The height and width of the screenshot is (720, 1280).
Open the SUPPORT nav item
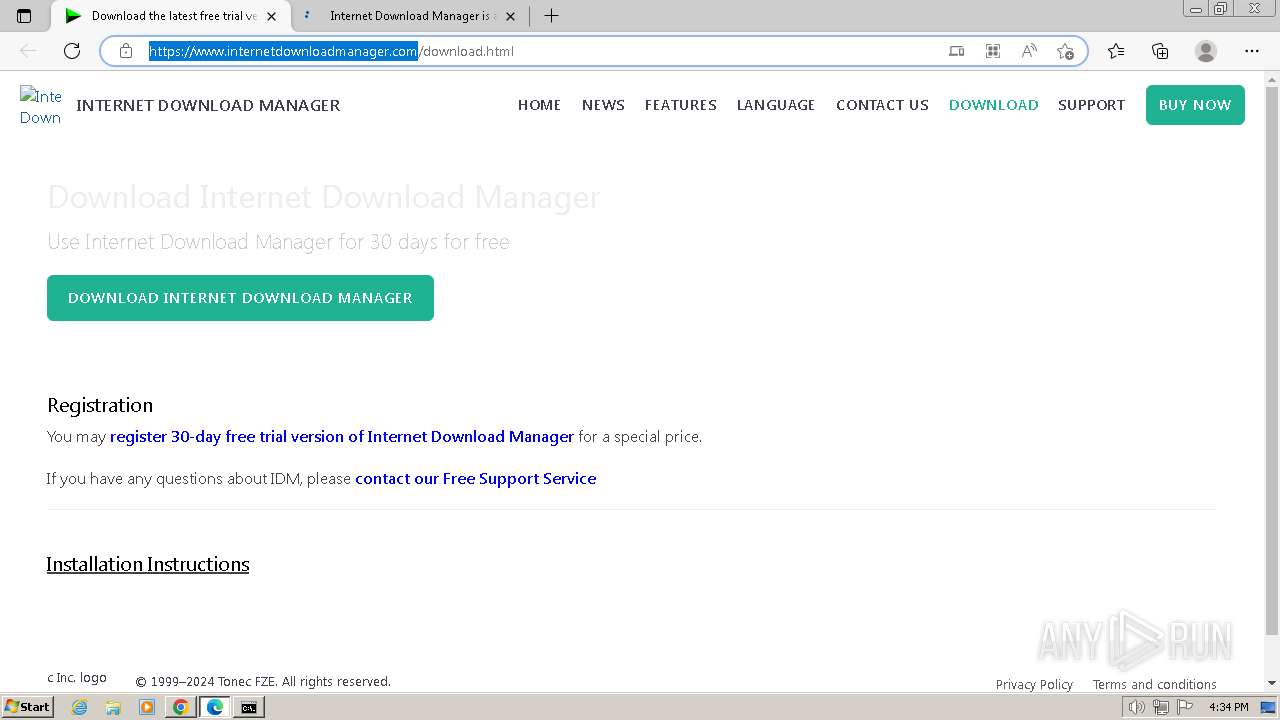point(1091,105)
